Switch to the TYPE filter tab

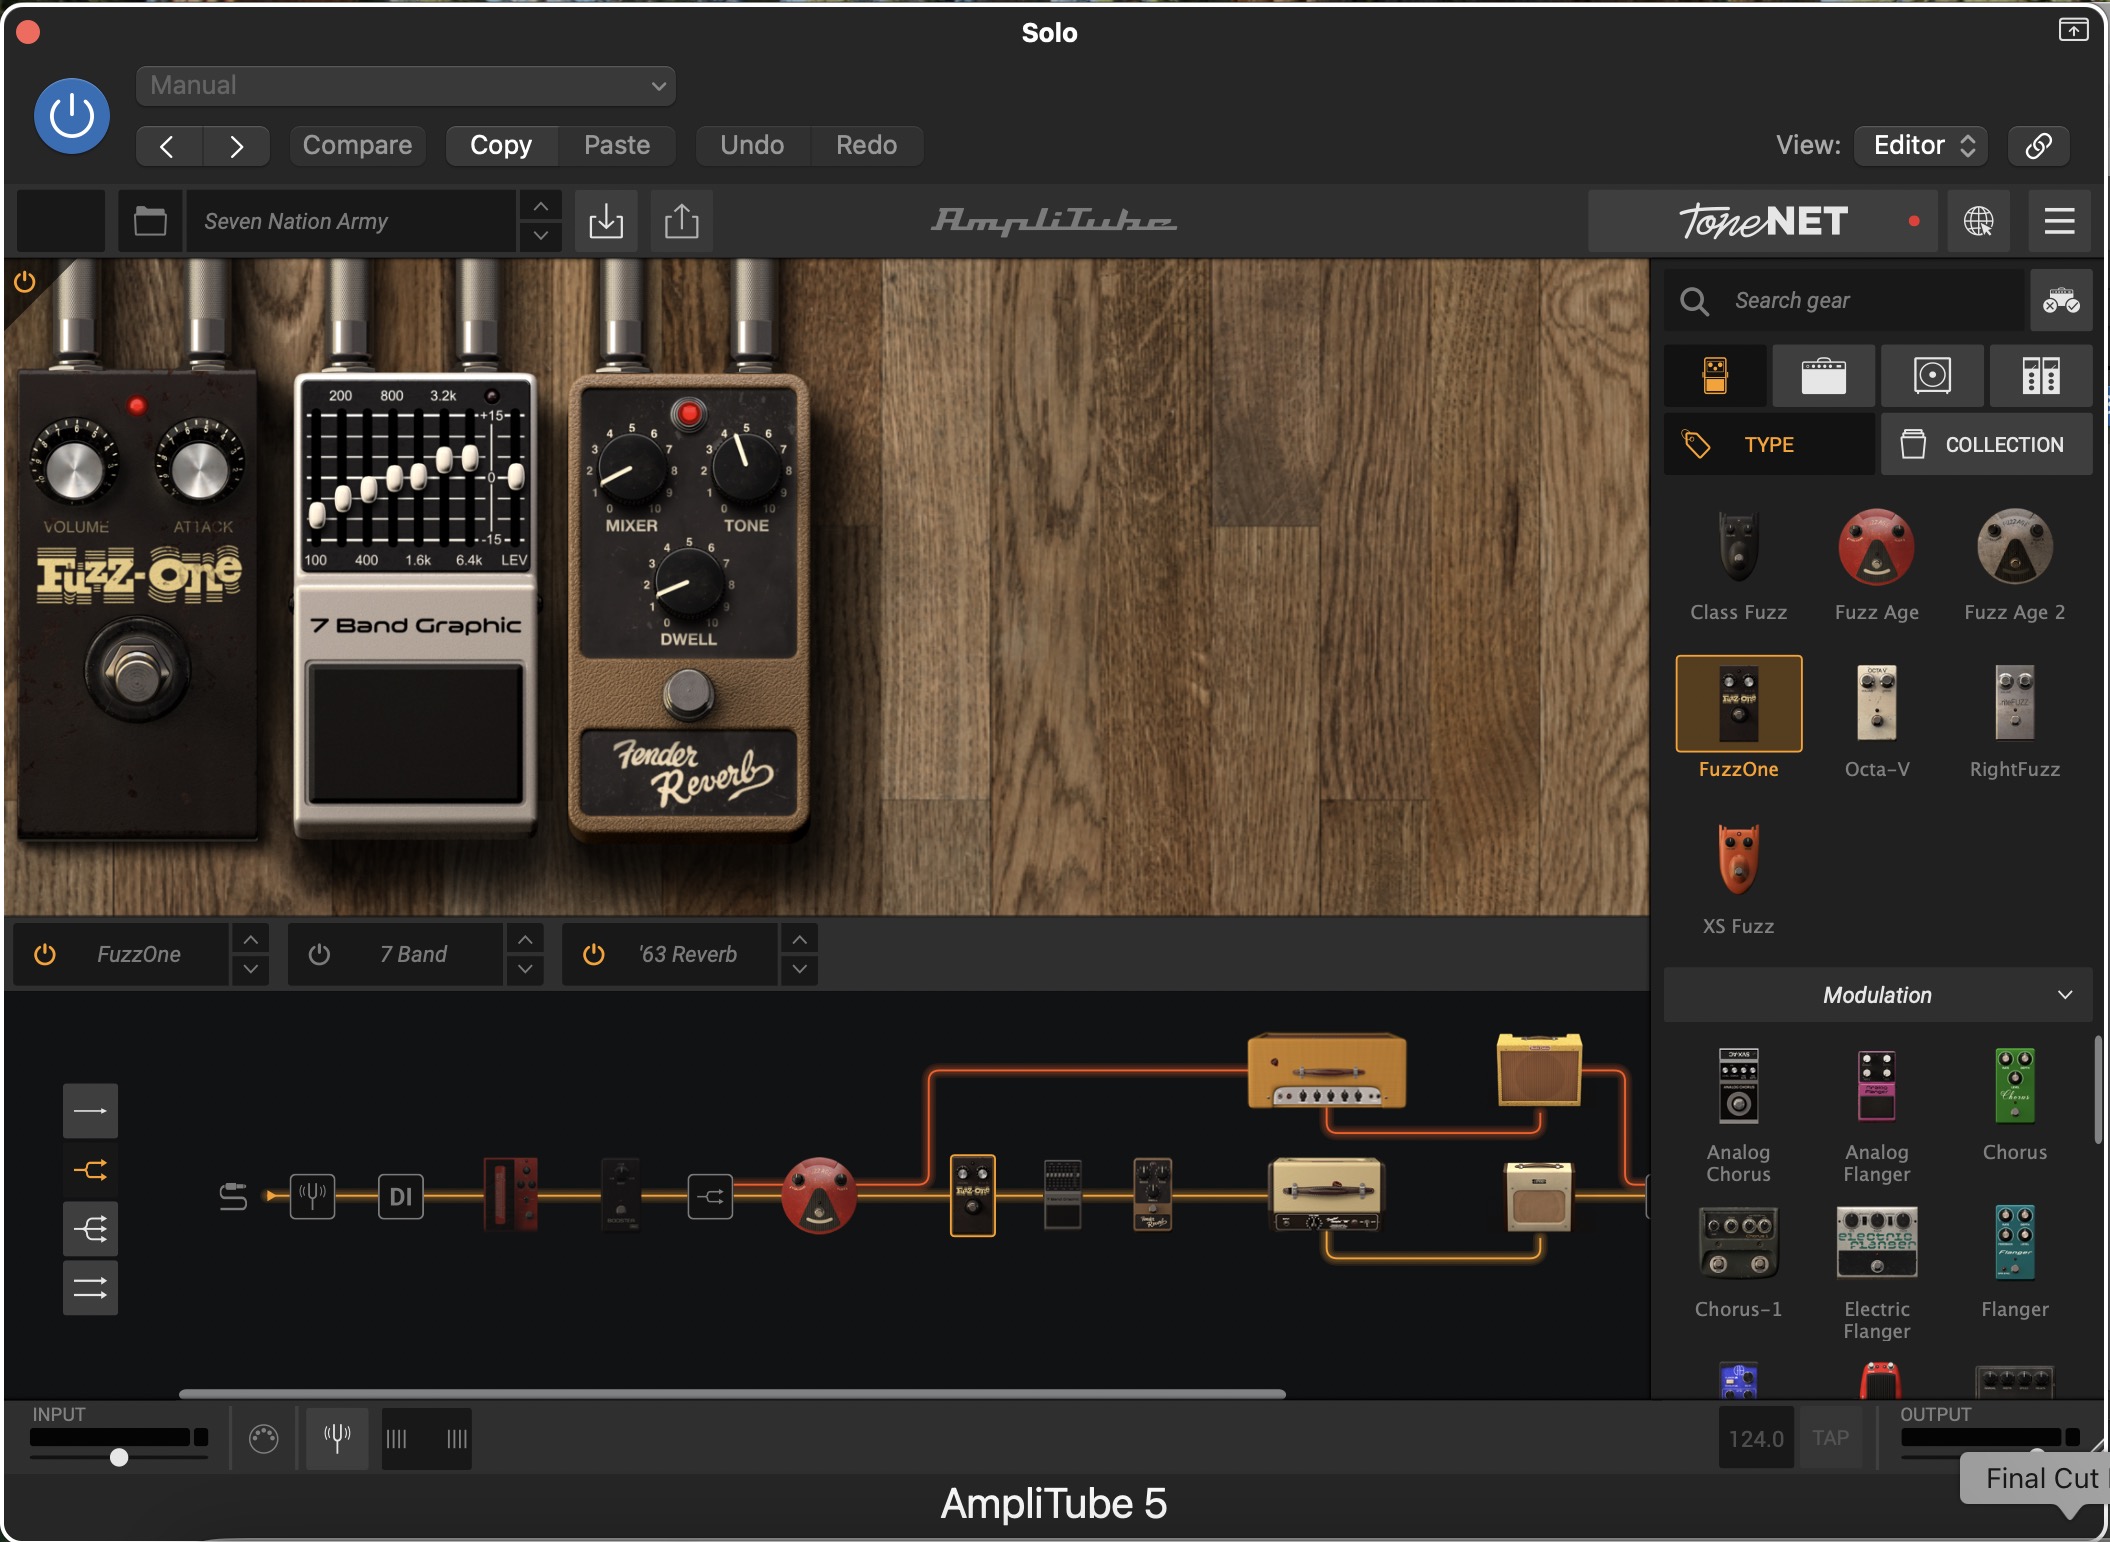pyautogui.click(x=1769, y=444)
